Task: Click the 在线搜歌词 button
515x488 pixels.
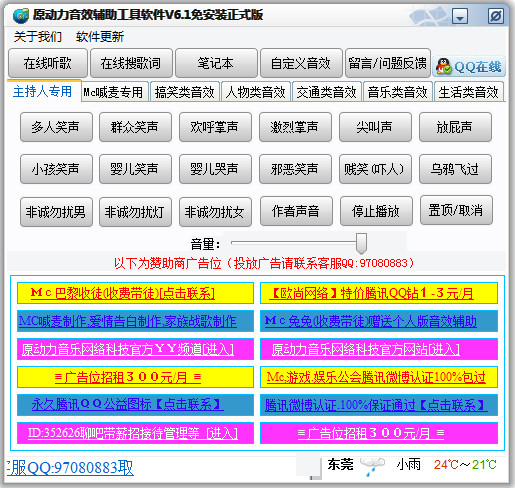Action: click(131, 63)
